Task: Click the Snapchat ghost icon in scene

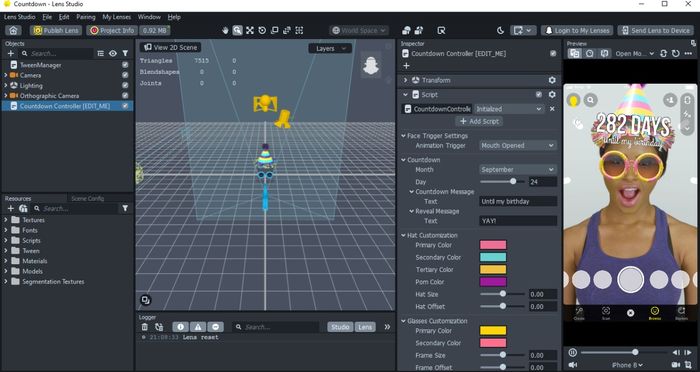Action: [x=371, y=66]
